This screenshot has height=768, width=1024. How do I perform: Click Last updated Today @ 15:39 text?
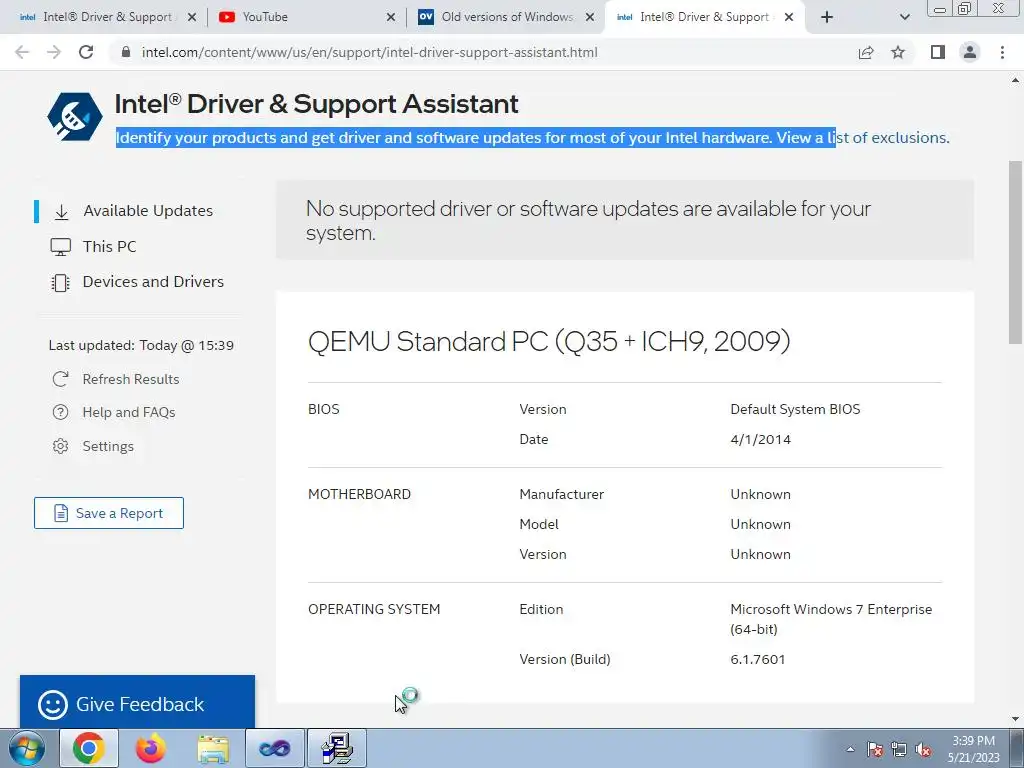pos(141,345)
